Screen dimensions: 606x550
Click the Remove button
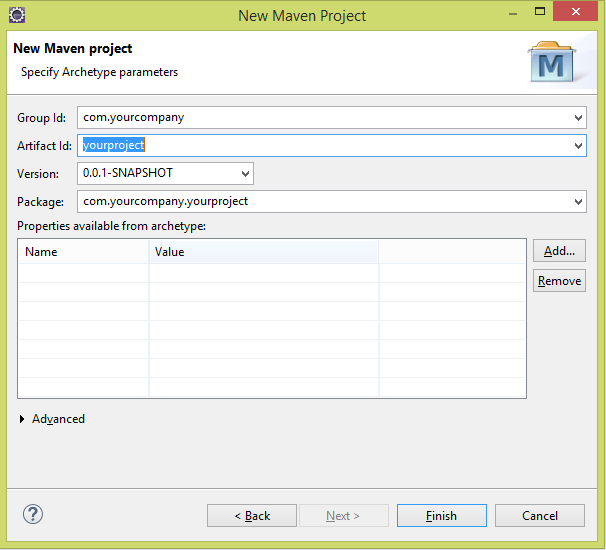tap(559, 281)
